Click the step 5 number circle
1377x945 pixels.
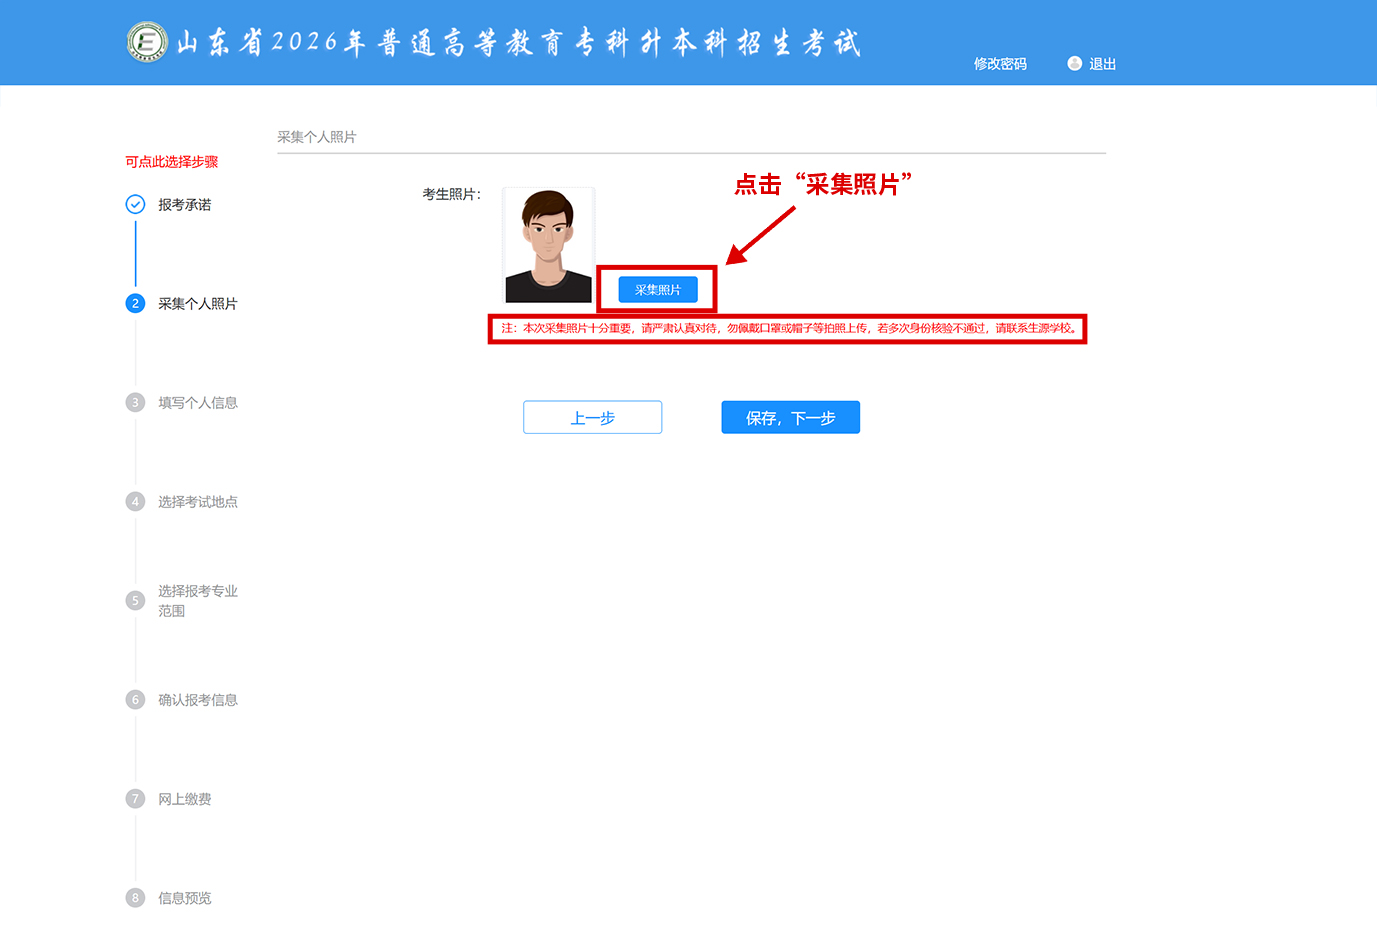135,601
